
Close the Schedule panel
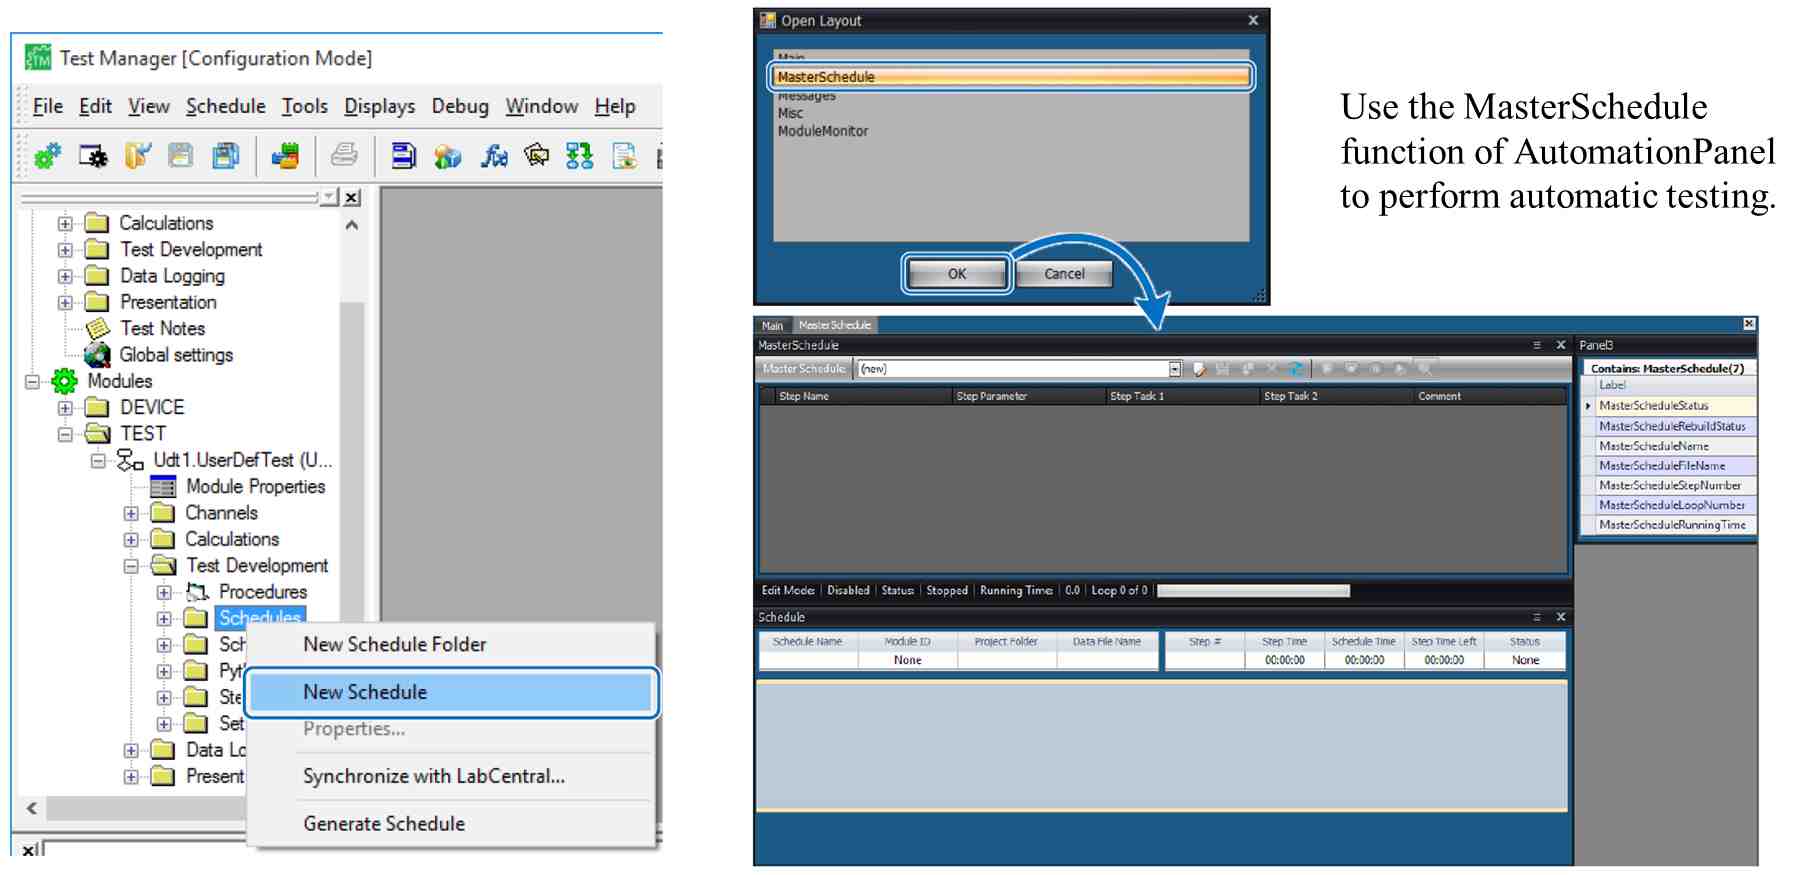(1561, 617)
